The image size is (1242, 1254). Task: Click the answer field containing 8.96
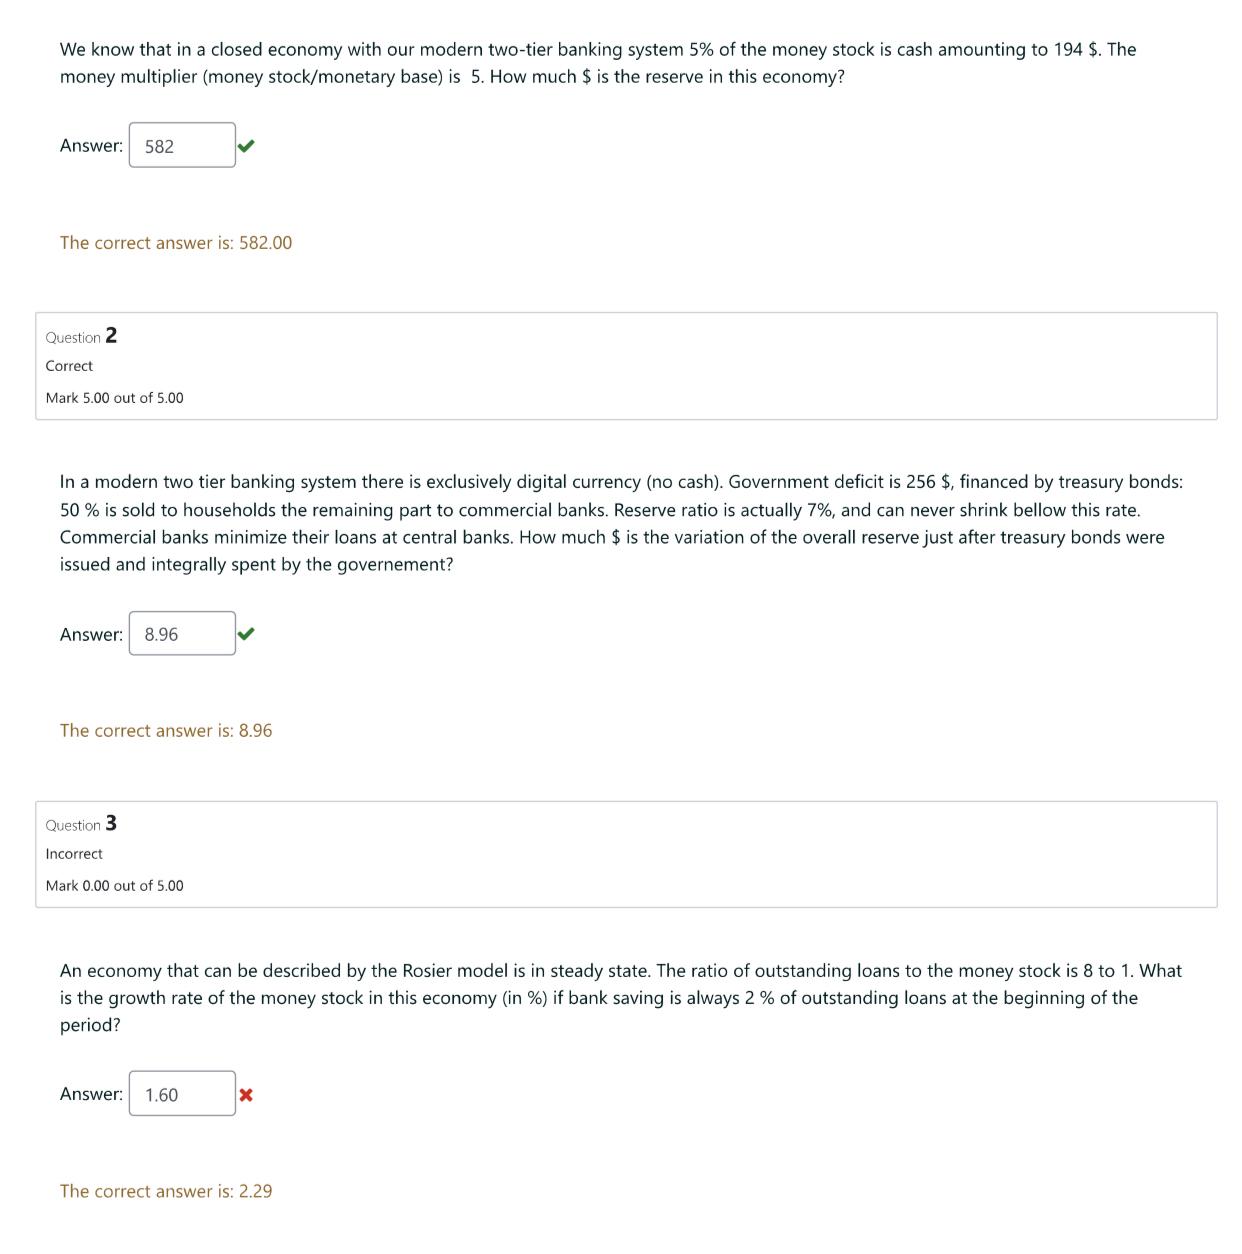(x=182, y=634)
